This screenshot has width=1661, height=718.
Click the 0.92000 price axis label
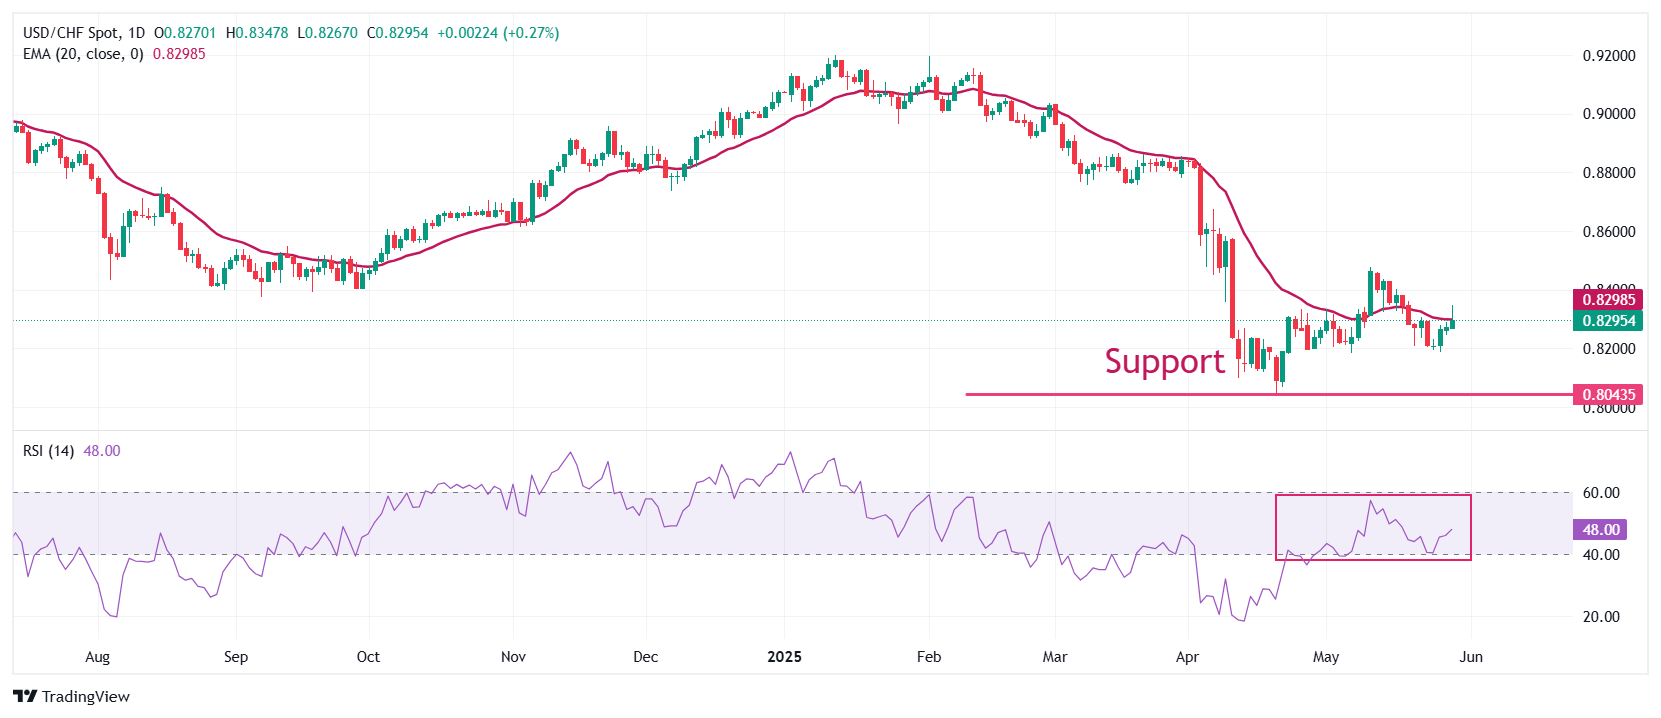click(1608, 56)
